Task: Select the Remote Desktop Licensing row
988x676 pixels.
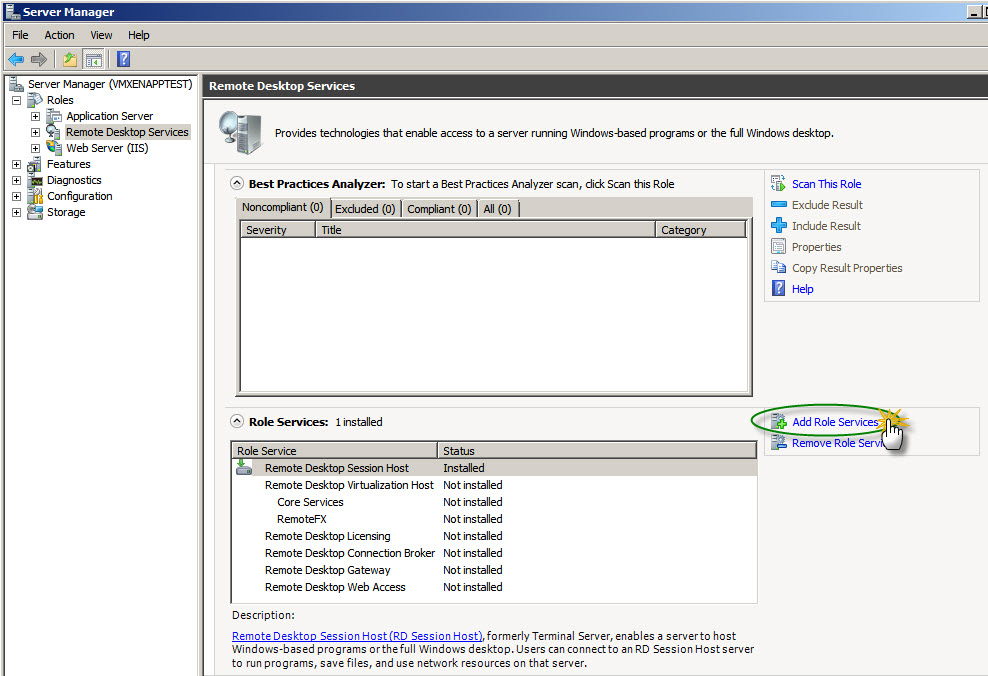Action: pyautogui.click(x=495, y=536)
